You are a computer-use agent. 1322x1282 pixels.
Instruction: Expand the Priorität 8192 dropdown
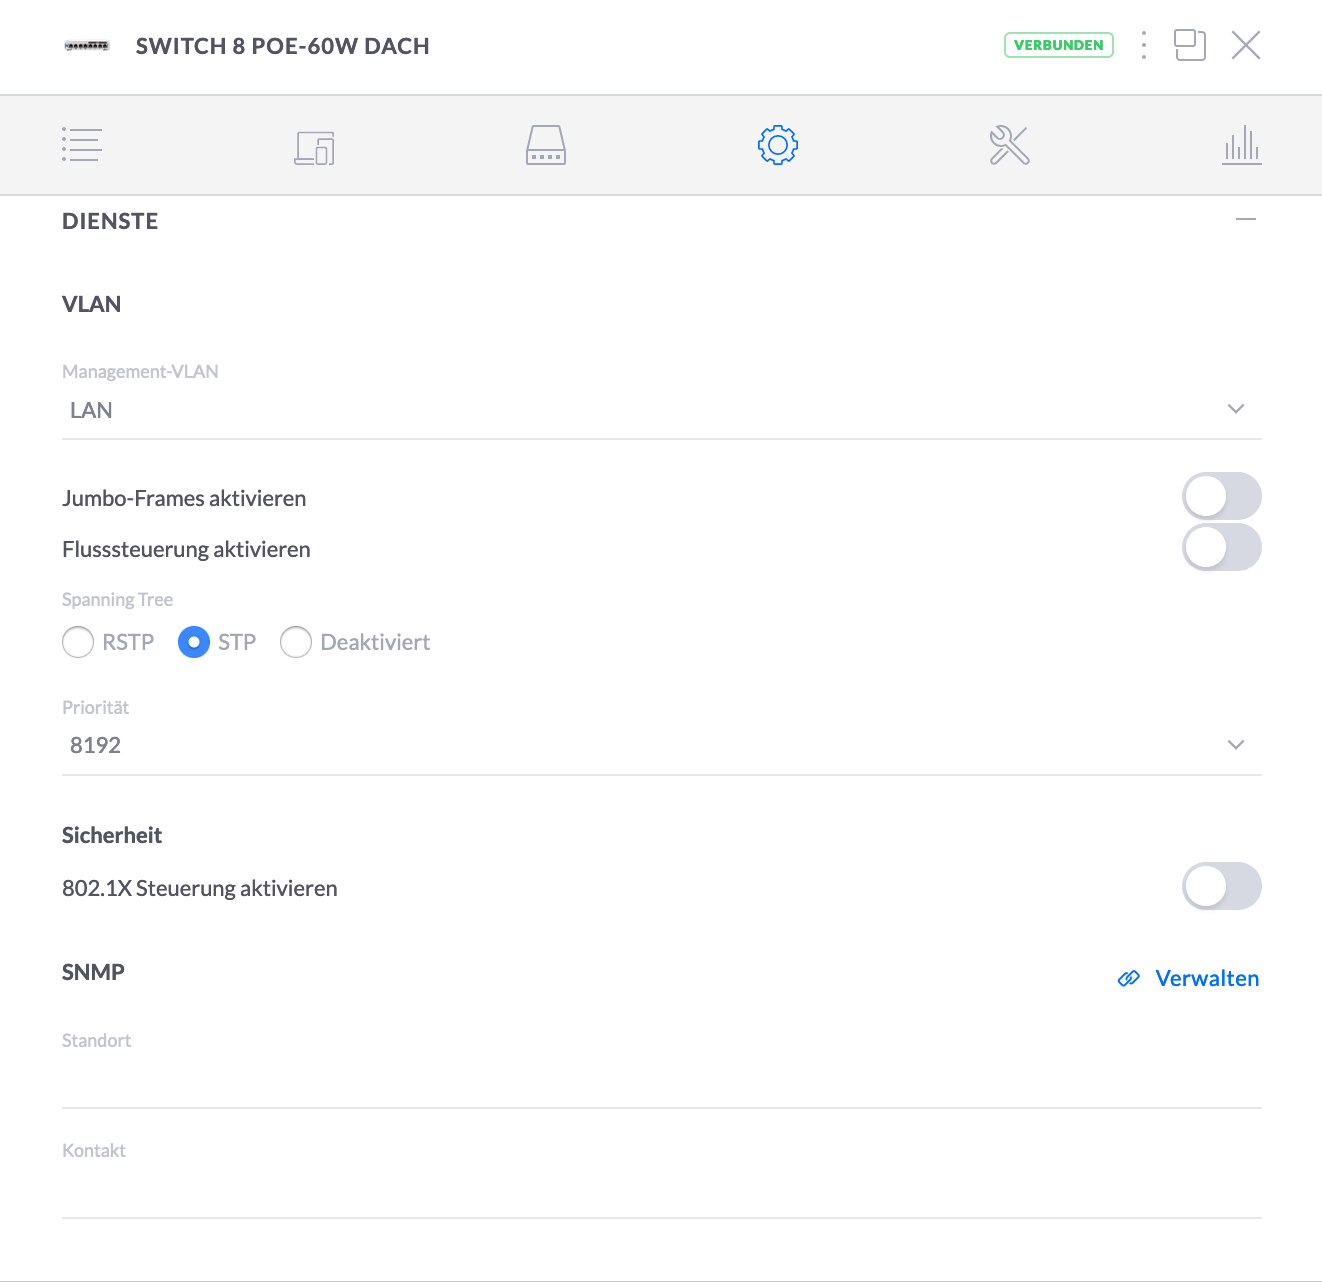pos(662,745)
